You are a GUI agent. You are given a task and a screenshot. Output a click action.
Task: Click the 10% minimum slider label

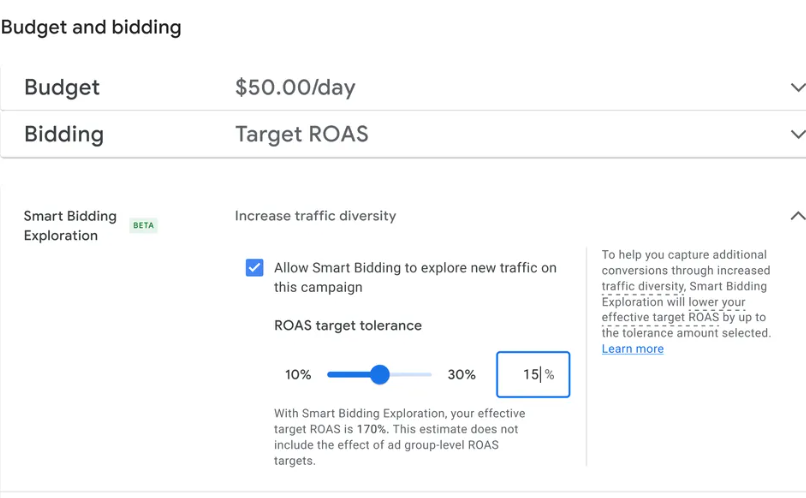pos(298,375)
